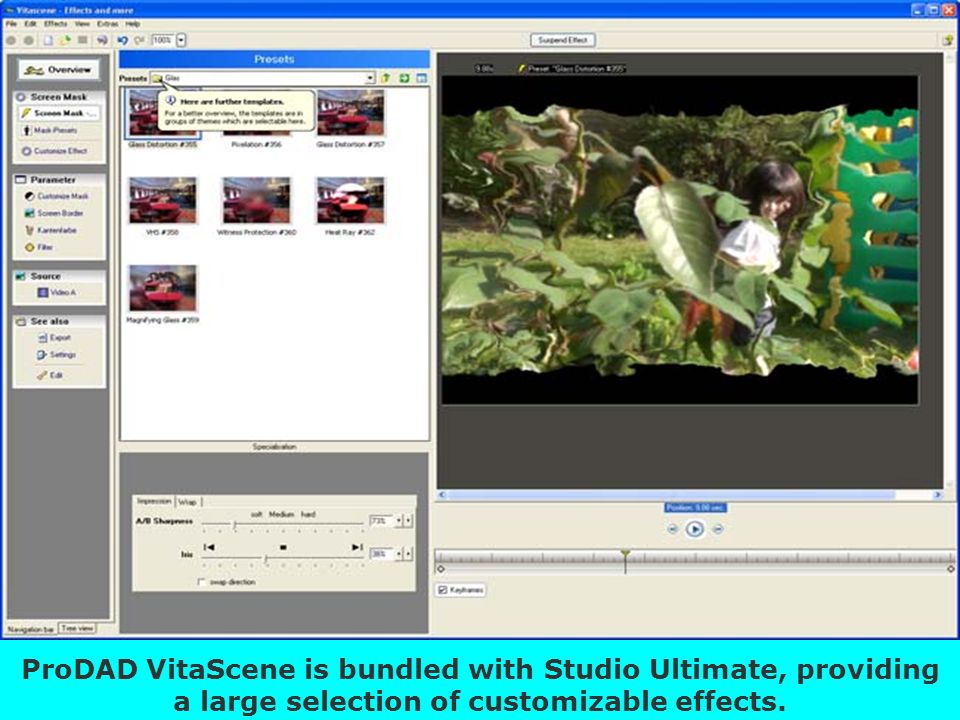Click the Overview button
The width and height of the screenshot is (960, 720).
tap(58, 70)
